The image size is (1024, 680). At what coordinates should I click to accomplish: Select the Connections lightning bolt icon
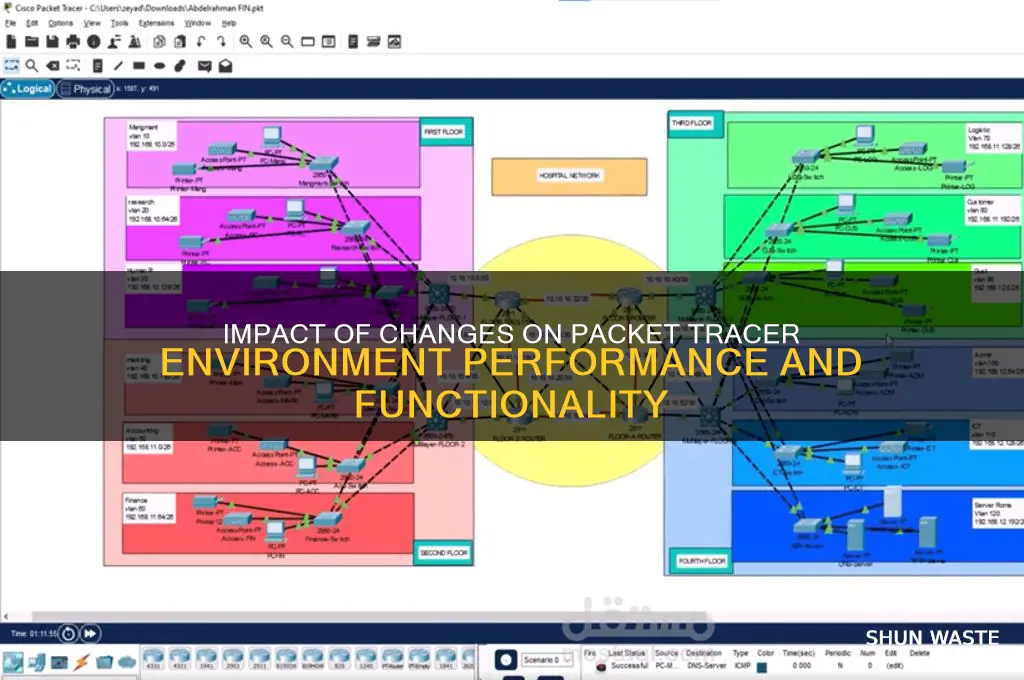coord(82,662)
